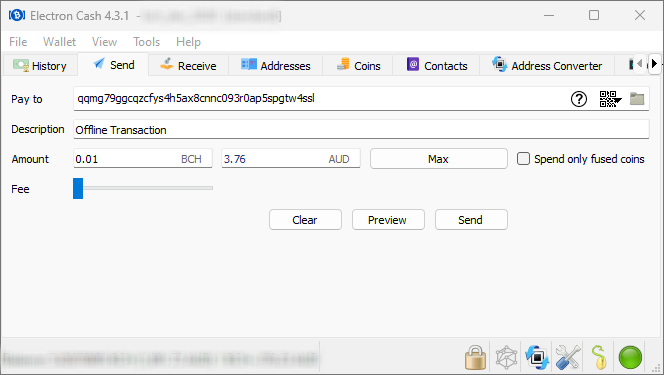The height and width of the screenshot is (375, 664).
Task: Maximize the Electron Cash window
Action: coord(594,15)
